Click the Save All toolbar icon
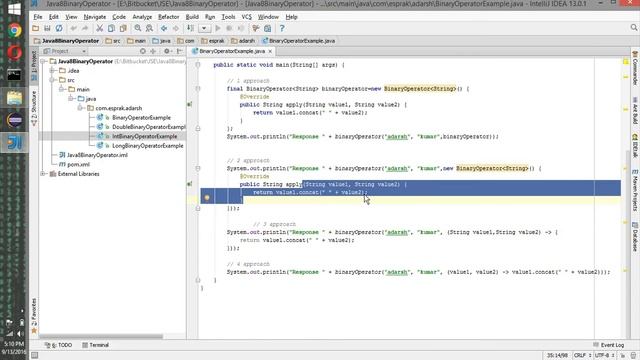 pyautogui.click(x=47, y=29)
